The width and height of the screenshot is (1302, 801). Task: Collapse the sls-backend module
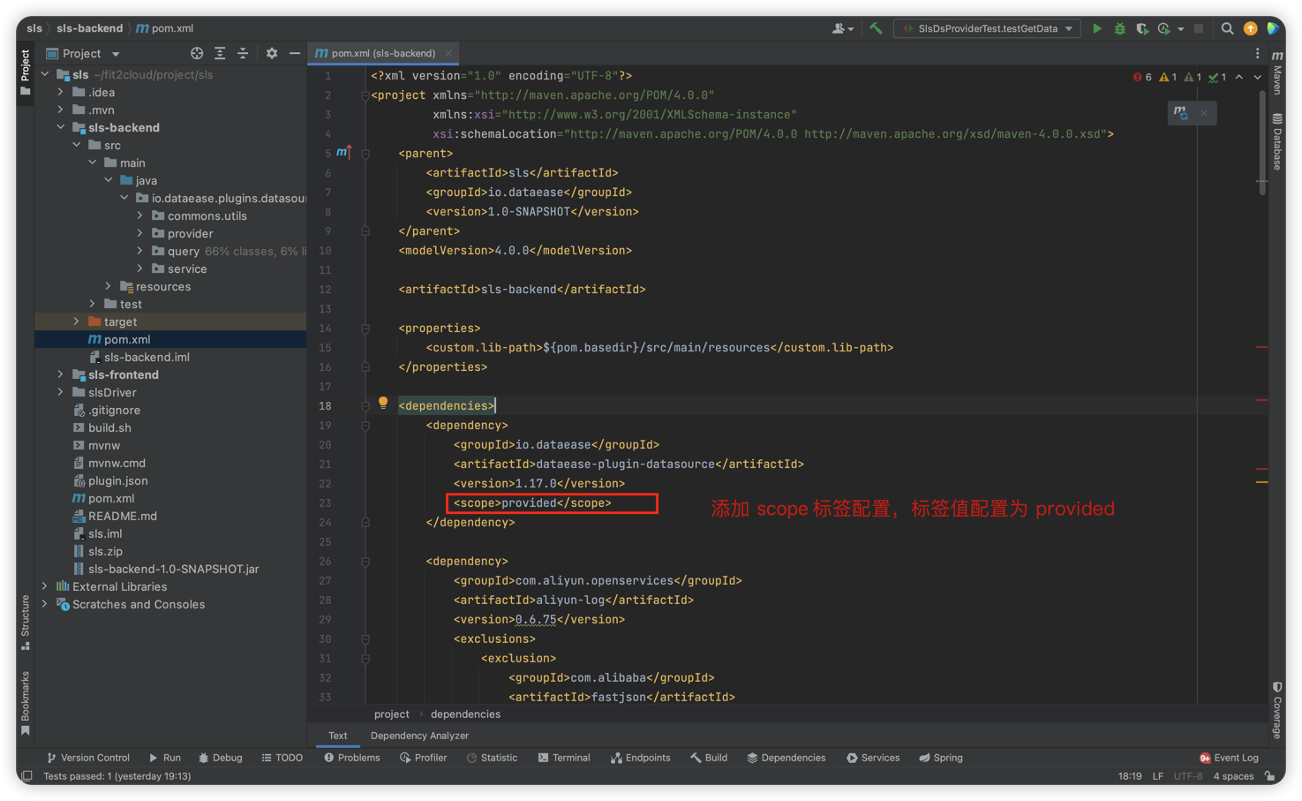pyautogui.click(x=61, y=128)
